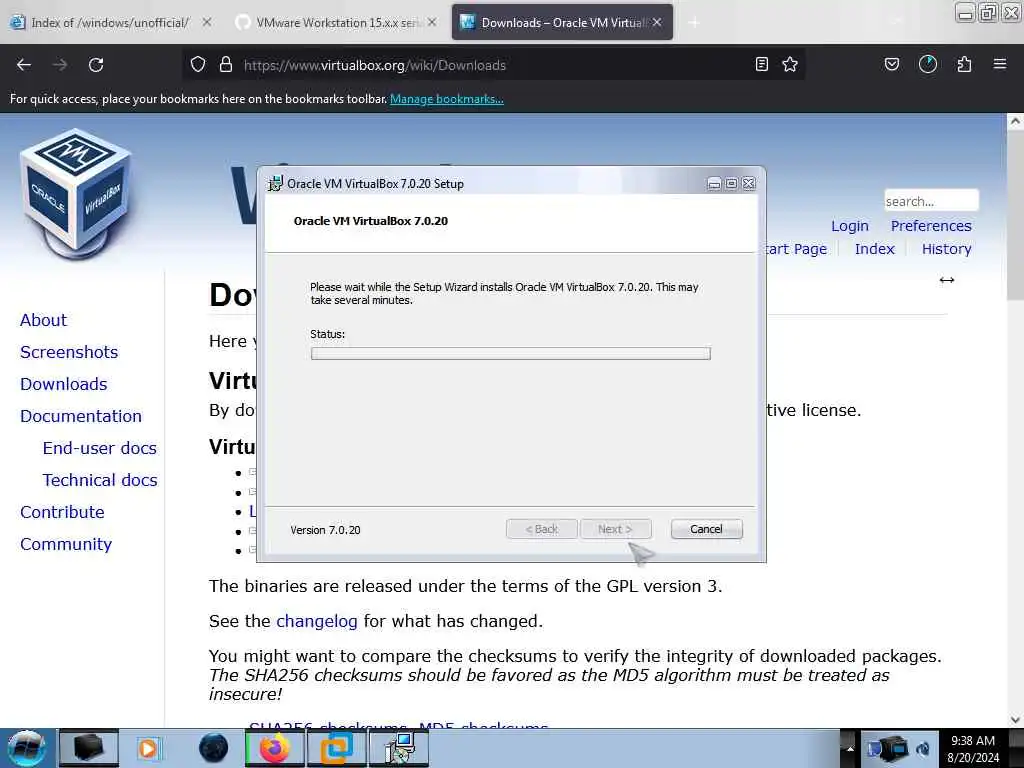Image resolution: width=1024 pixels, height=768 pixels.
Task: Open the Preferences link
Action: [x=931, y=226]
